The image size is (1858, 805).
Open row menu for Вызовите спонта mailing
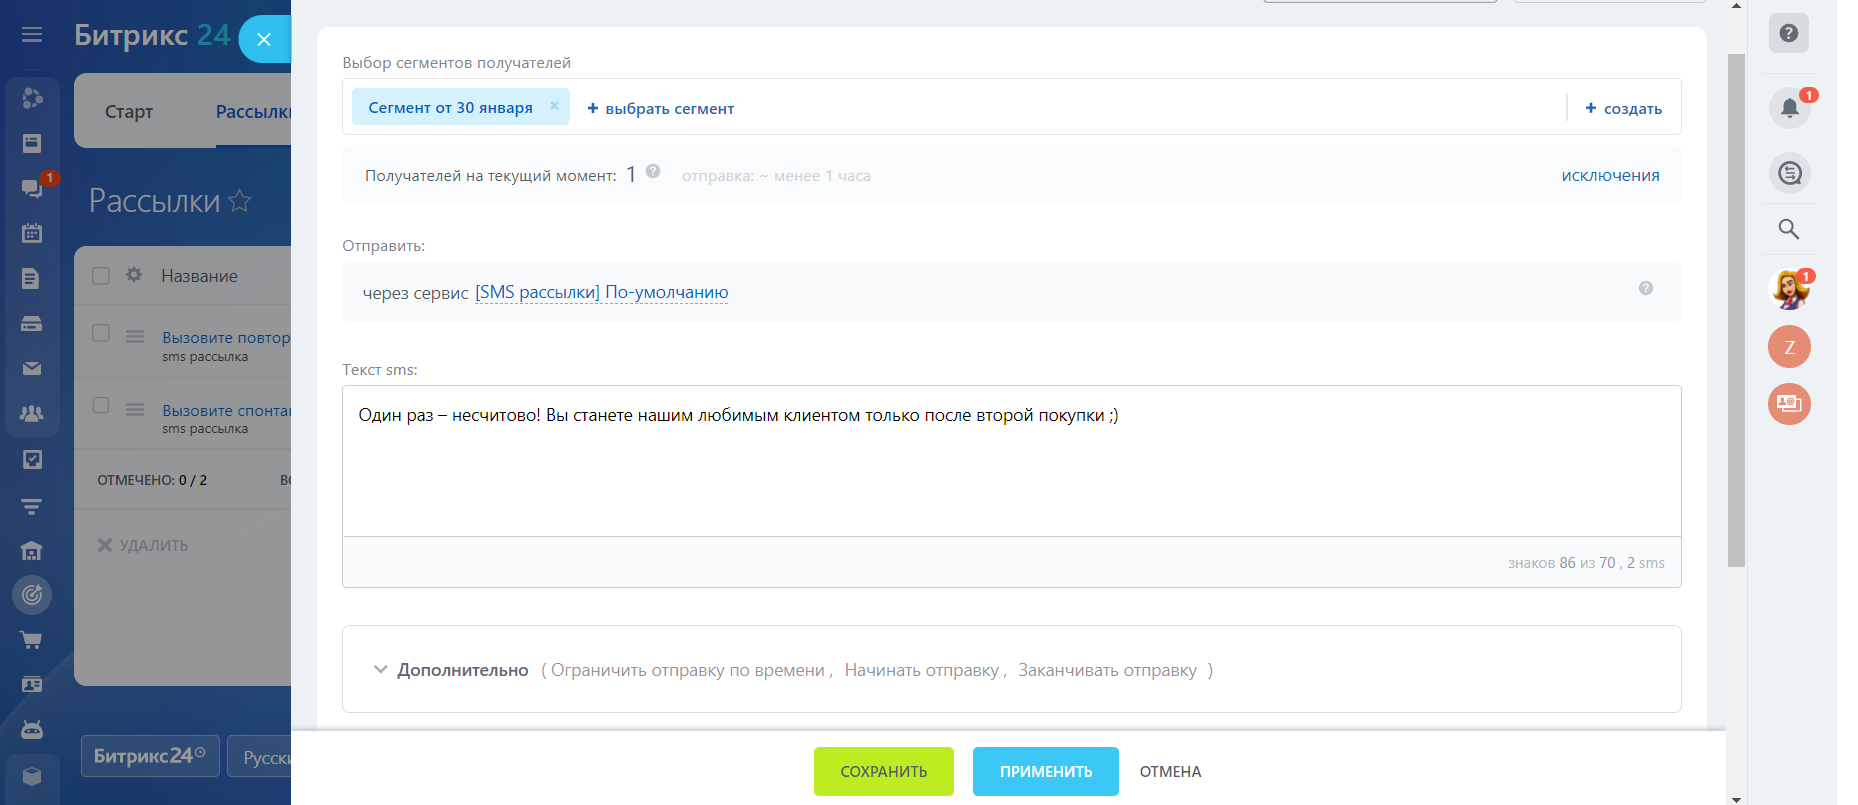(135, 409)
